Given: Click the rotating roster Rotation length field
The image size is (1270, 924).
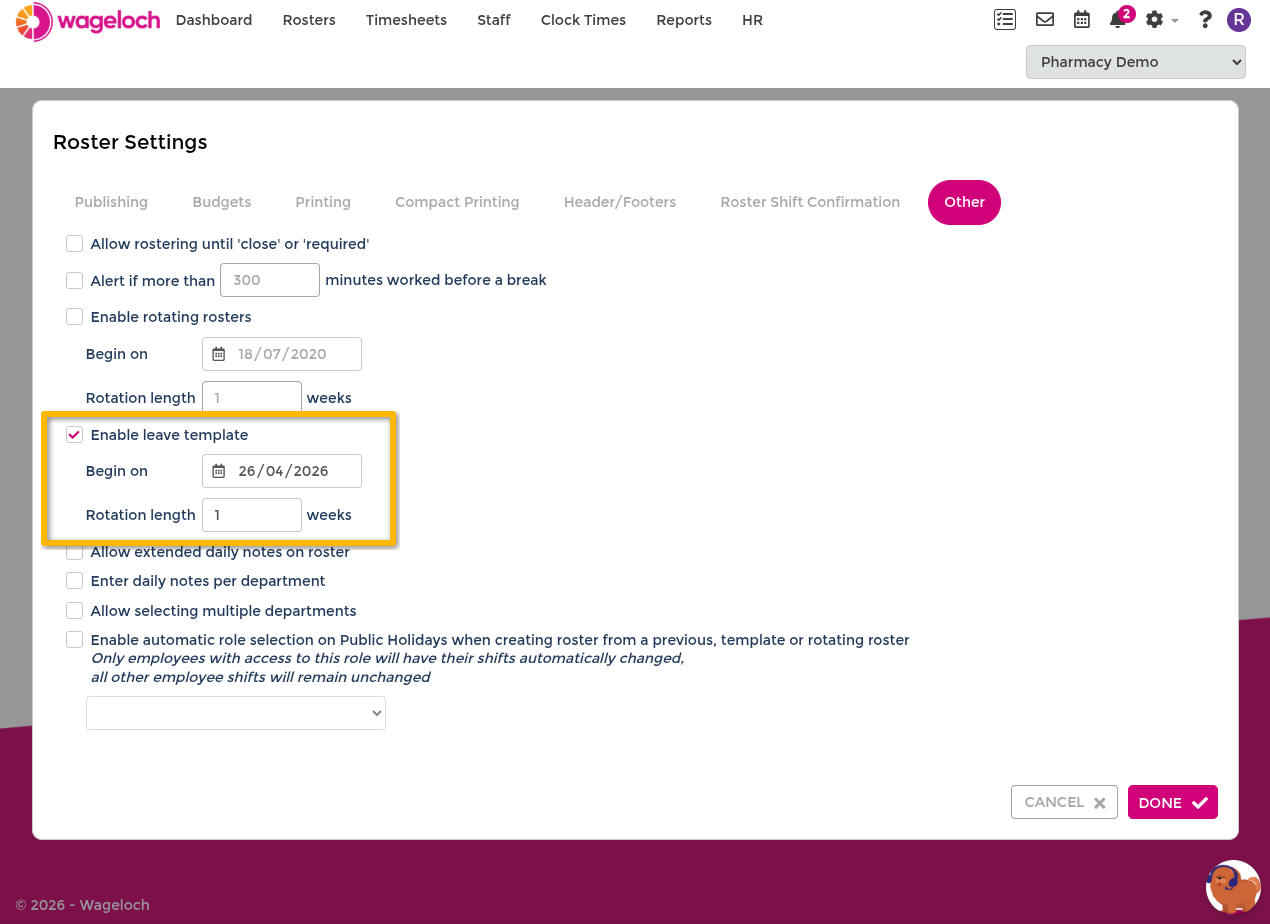Looking at the screenshot, I should 252,398.
